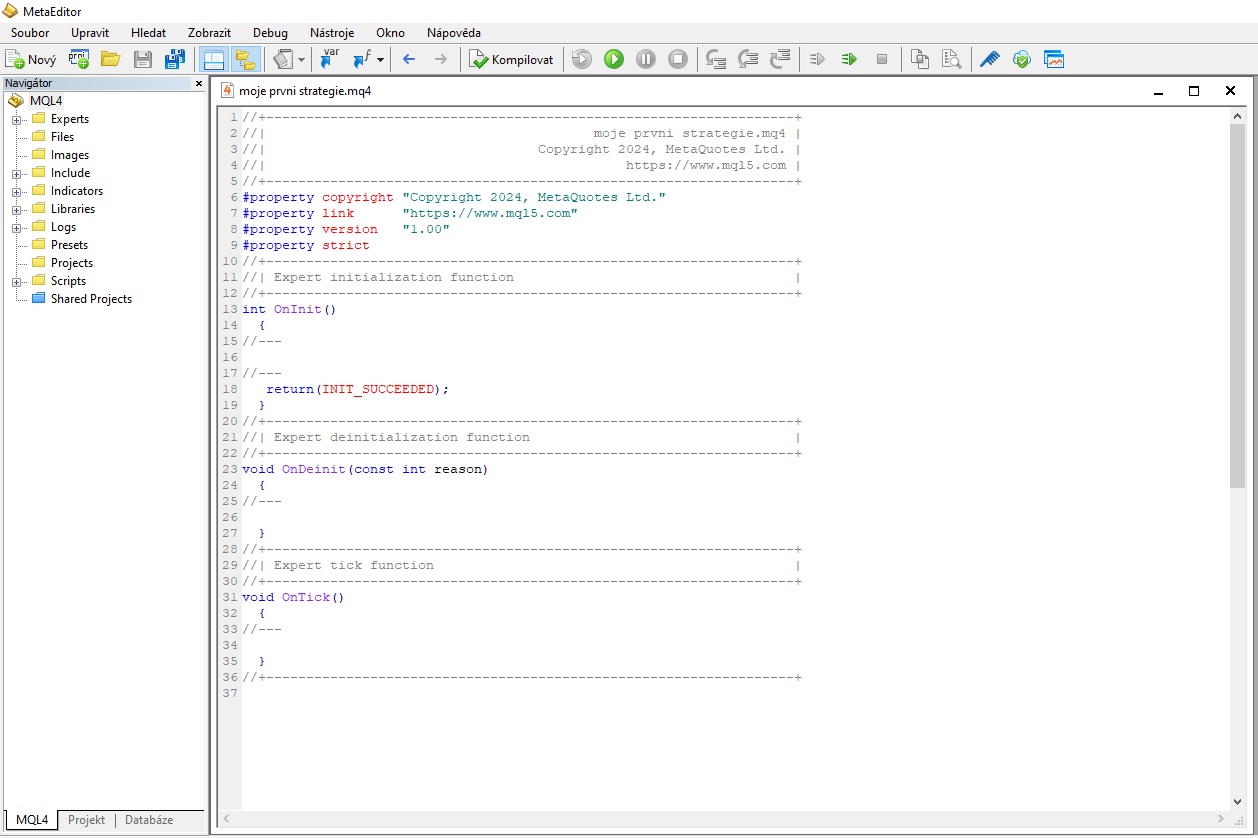Click the Styler comb icon

click(989, 59)
